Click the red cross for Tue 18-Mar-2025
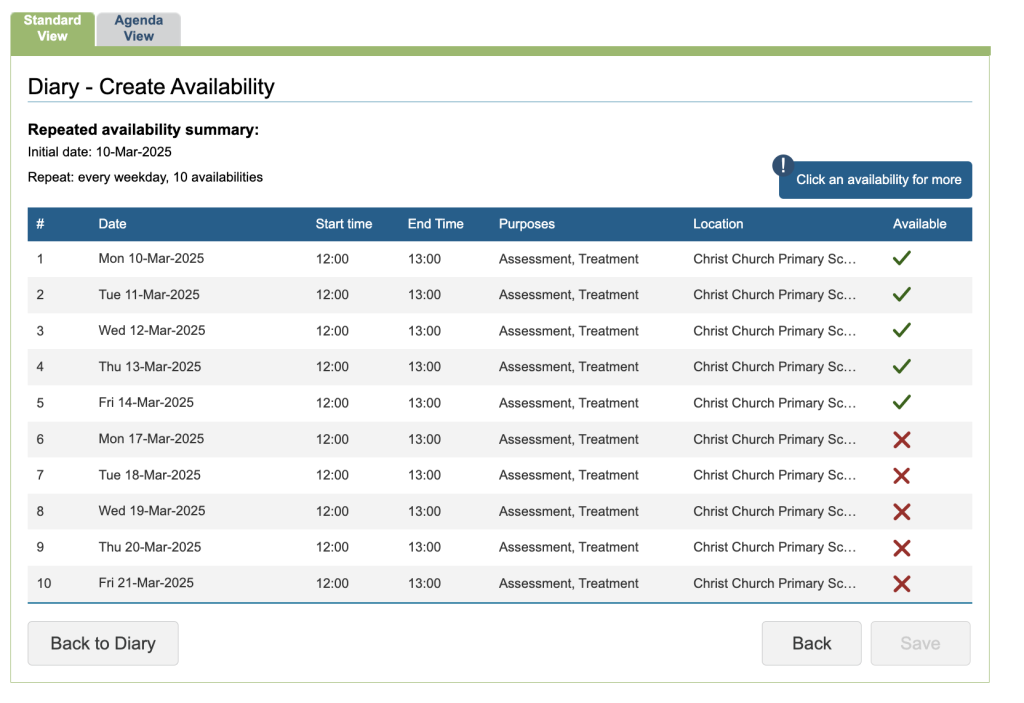1024x703 pixels. [x=901, y=475]
